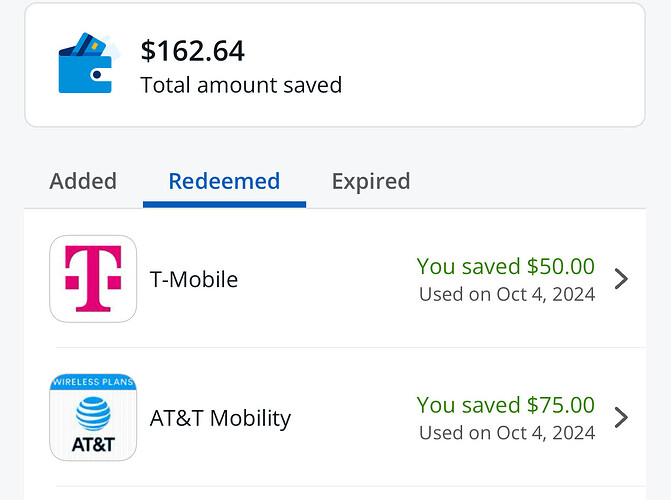Click the T-Mobile merchant name
The width and height of the screenshot is (671, 500).
pyautogui.click(x=194, y=280)
